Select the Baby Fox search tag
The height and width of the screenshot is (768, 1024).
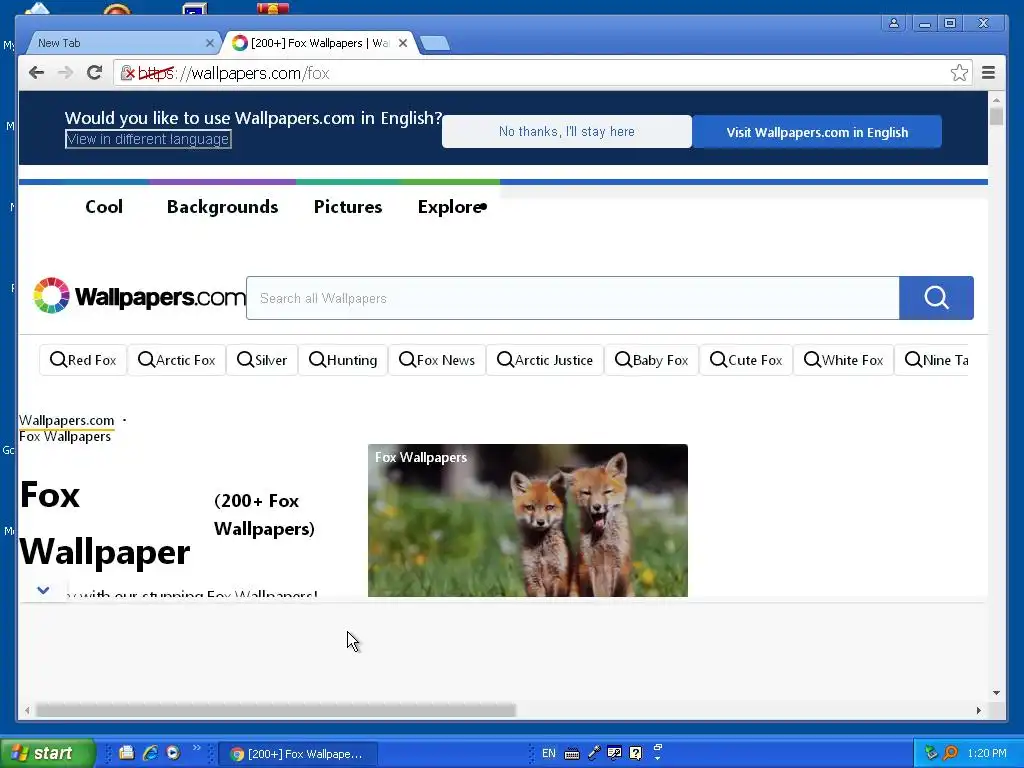[652, 360]
